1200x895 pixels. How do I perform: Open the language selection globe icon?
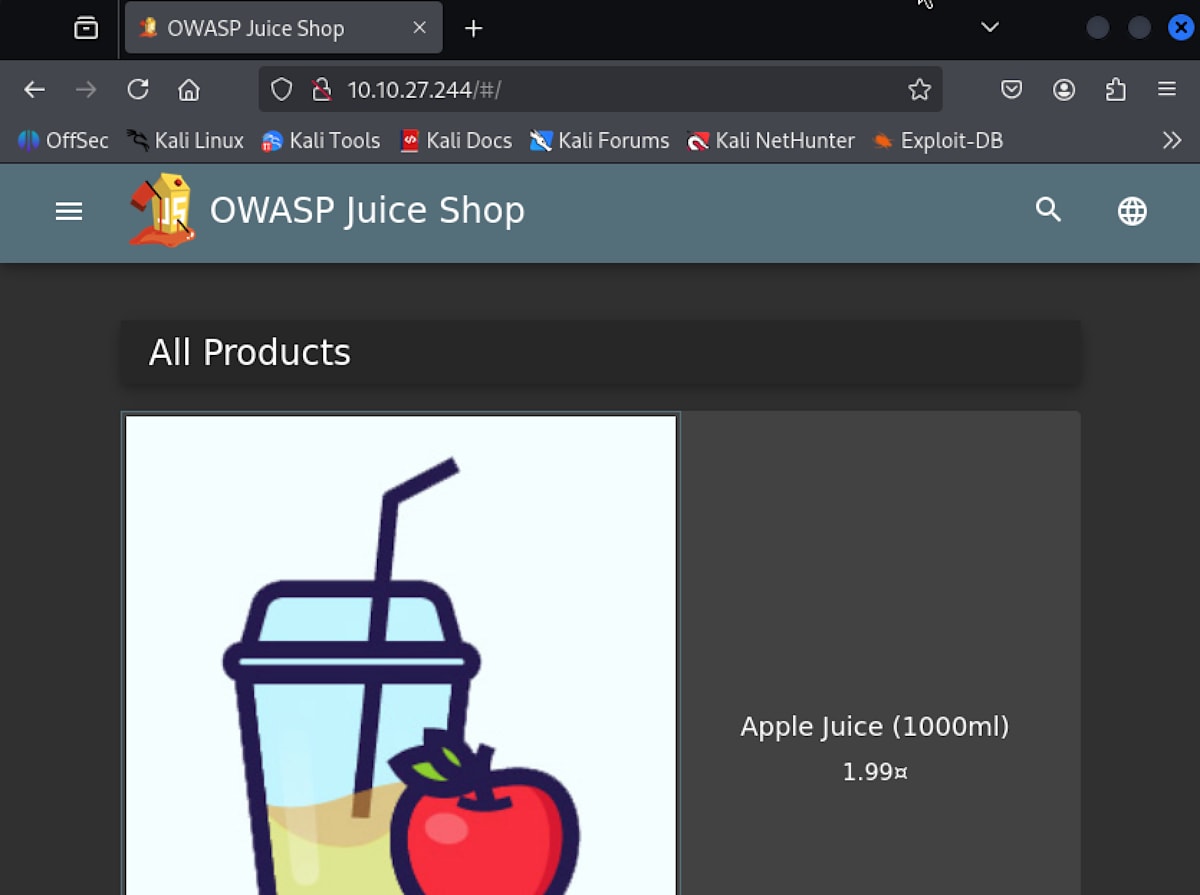(1132, 211)
